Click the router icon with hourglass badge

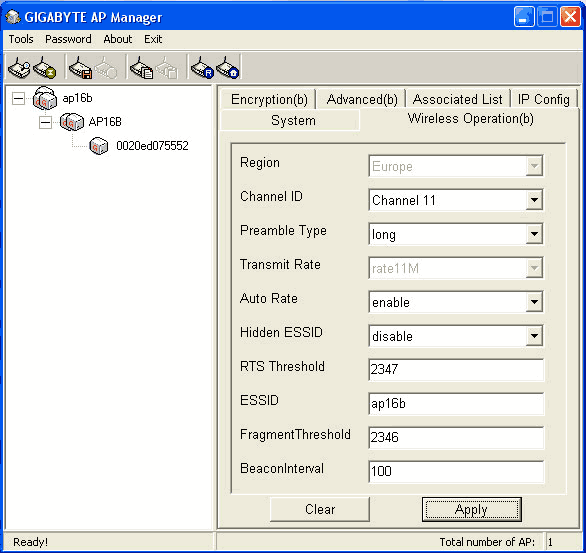[44, 68]
